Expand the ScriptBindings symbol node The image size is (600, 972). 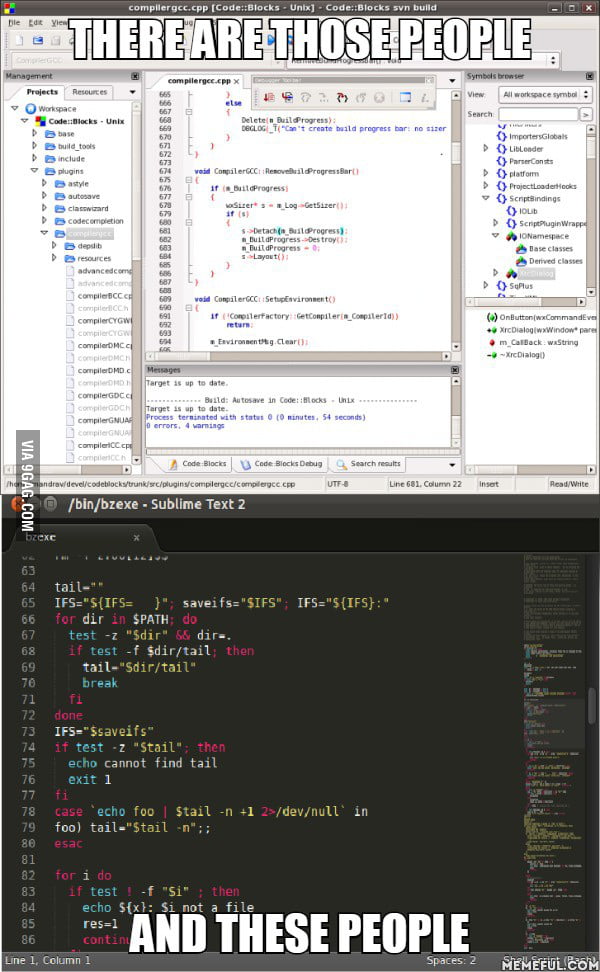coord(487,198)
